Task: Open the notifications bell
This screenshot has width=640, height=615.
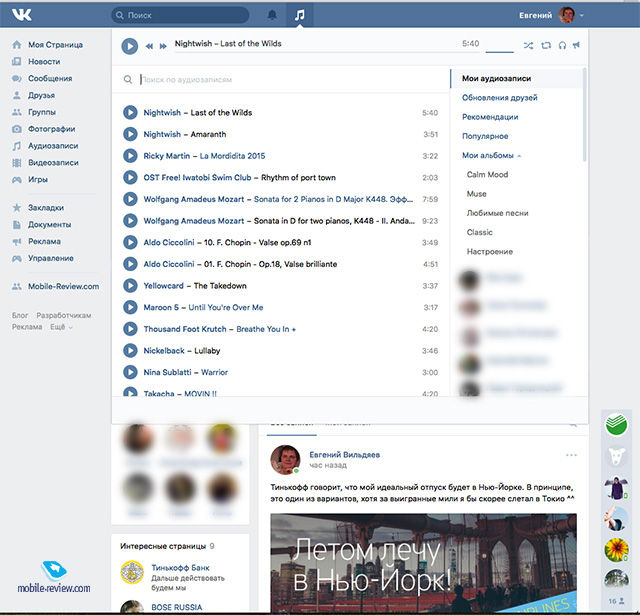Action: (x=273, y=16)
